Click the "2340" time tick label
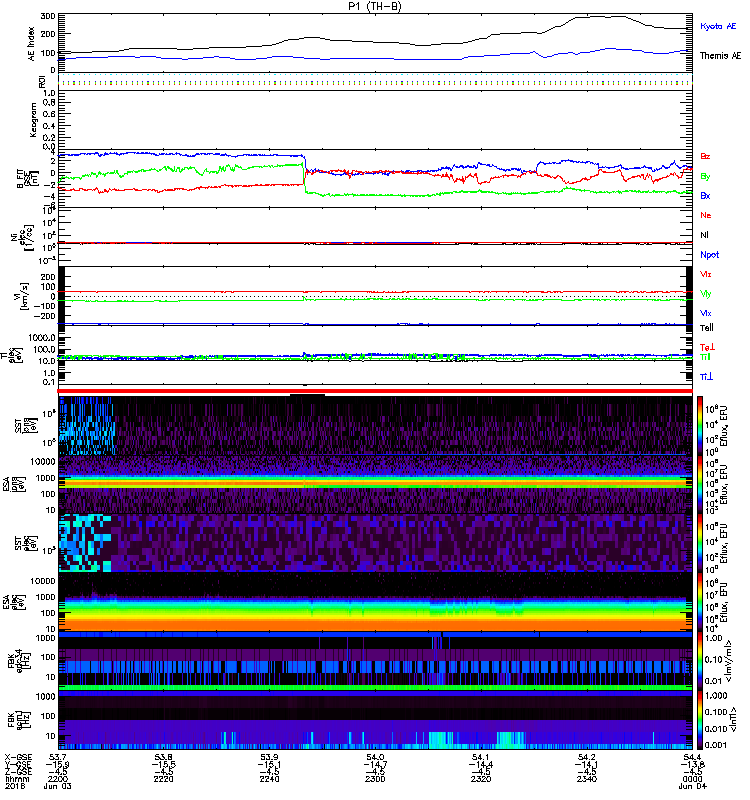Viewport: 750px width, 800px height. point(586,779)
